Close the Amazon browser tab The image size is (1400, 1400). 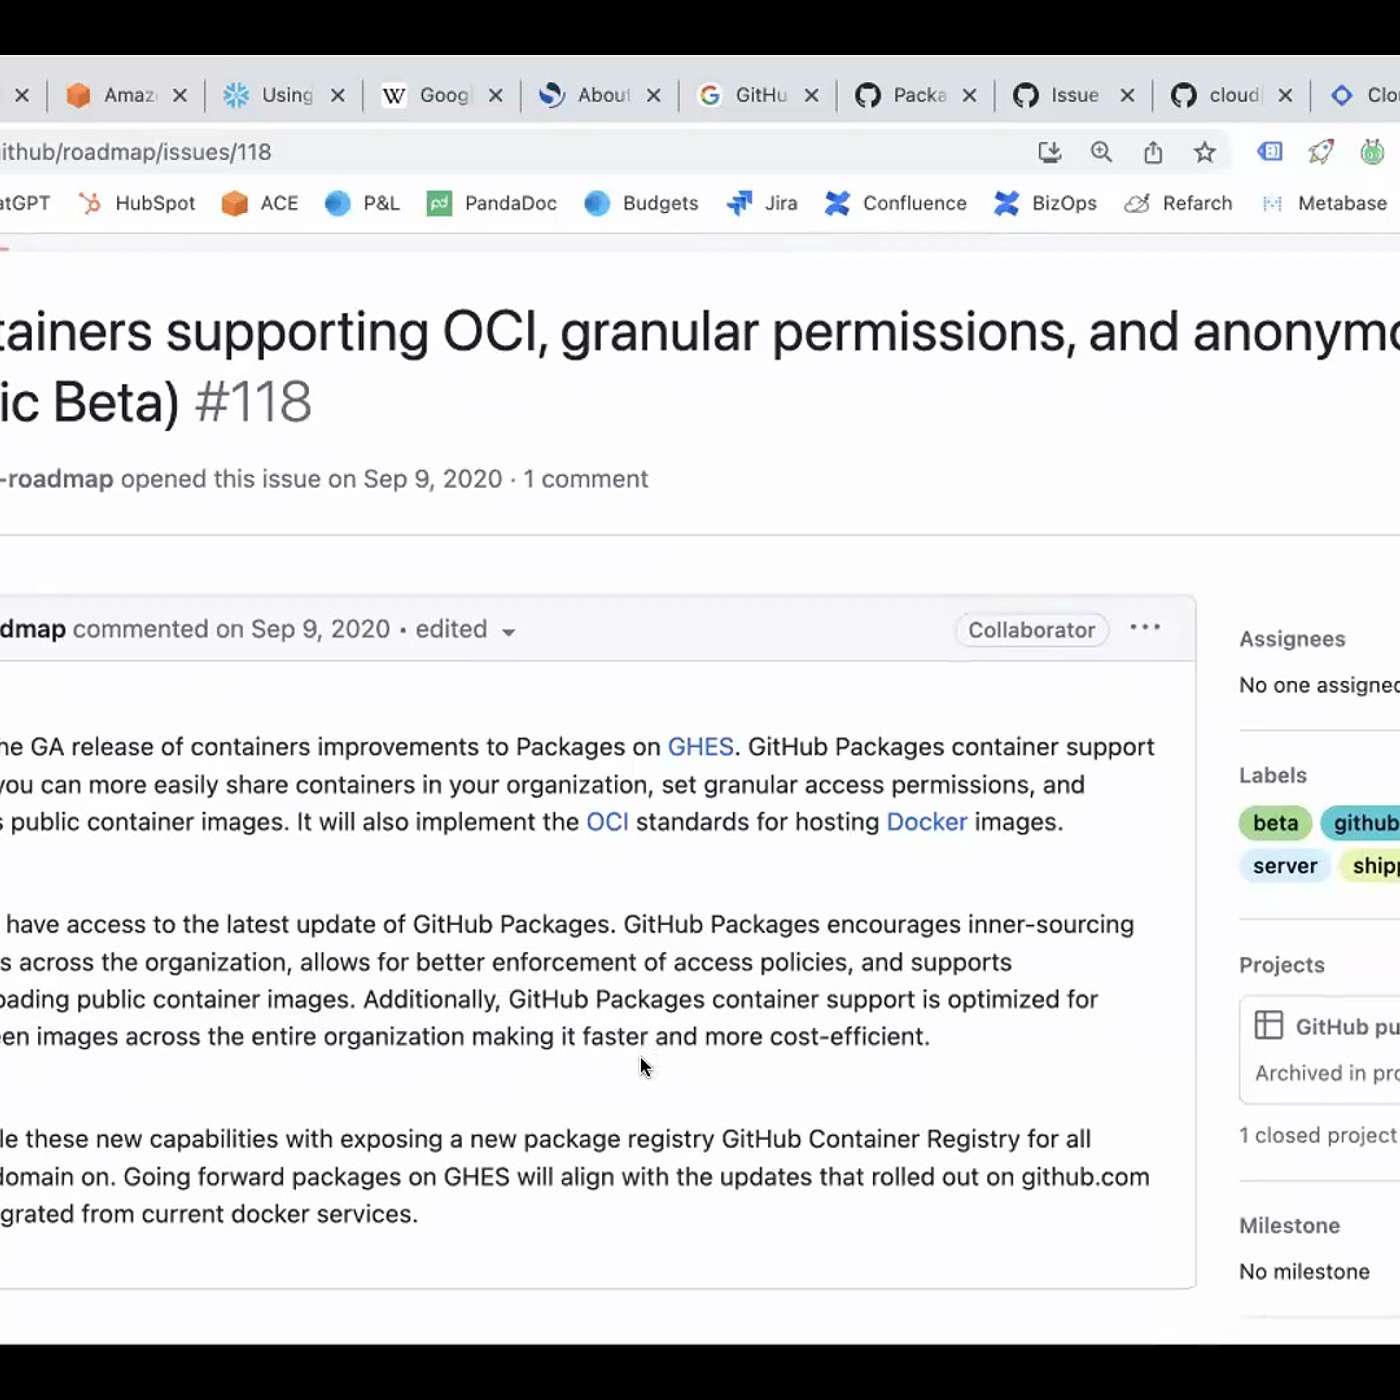tap(180, 95)
